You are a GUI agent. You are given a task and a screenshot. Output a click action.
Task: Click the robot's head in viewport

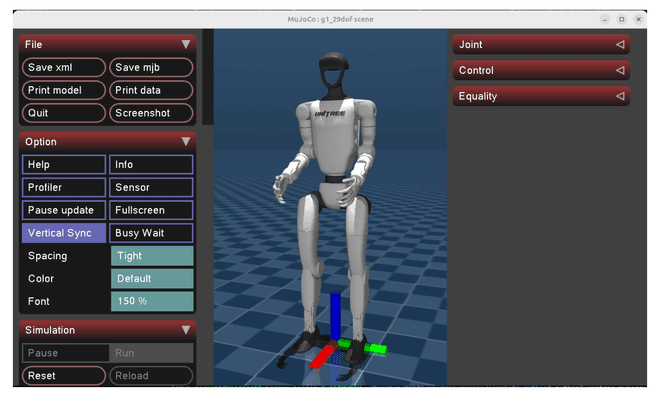pos(334,71)
